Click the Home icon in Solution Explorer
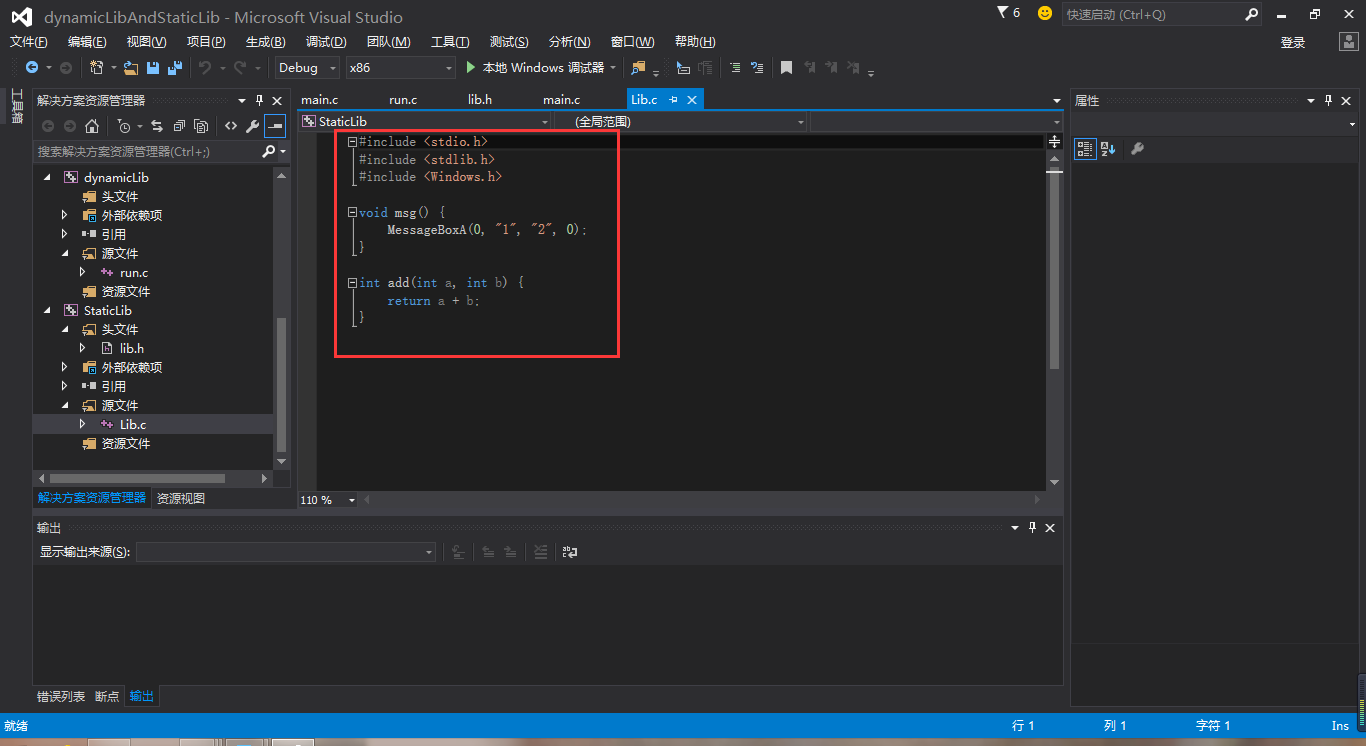This screenshot has height=746, width=1366. pyautogui.click(x=92, y=126)
